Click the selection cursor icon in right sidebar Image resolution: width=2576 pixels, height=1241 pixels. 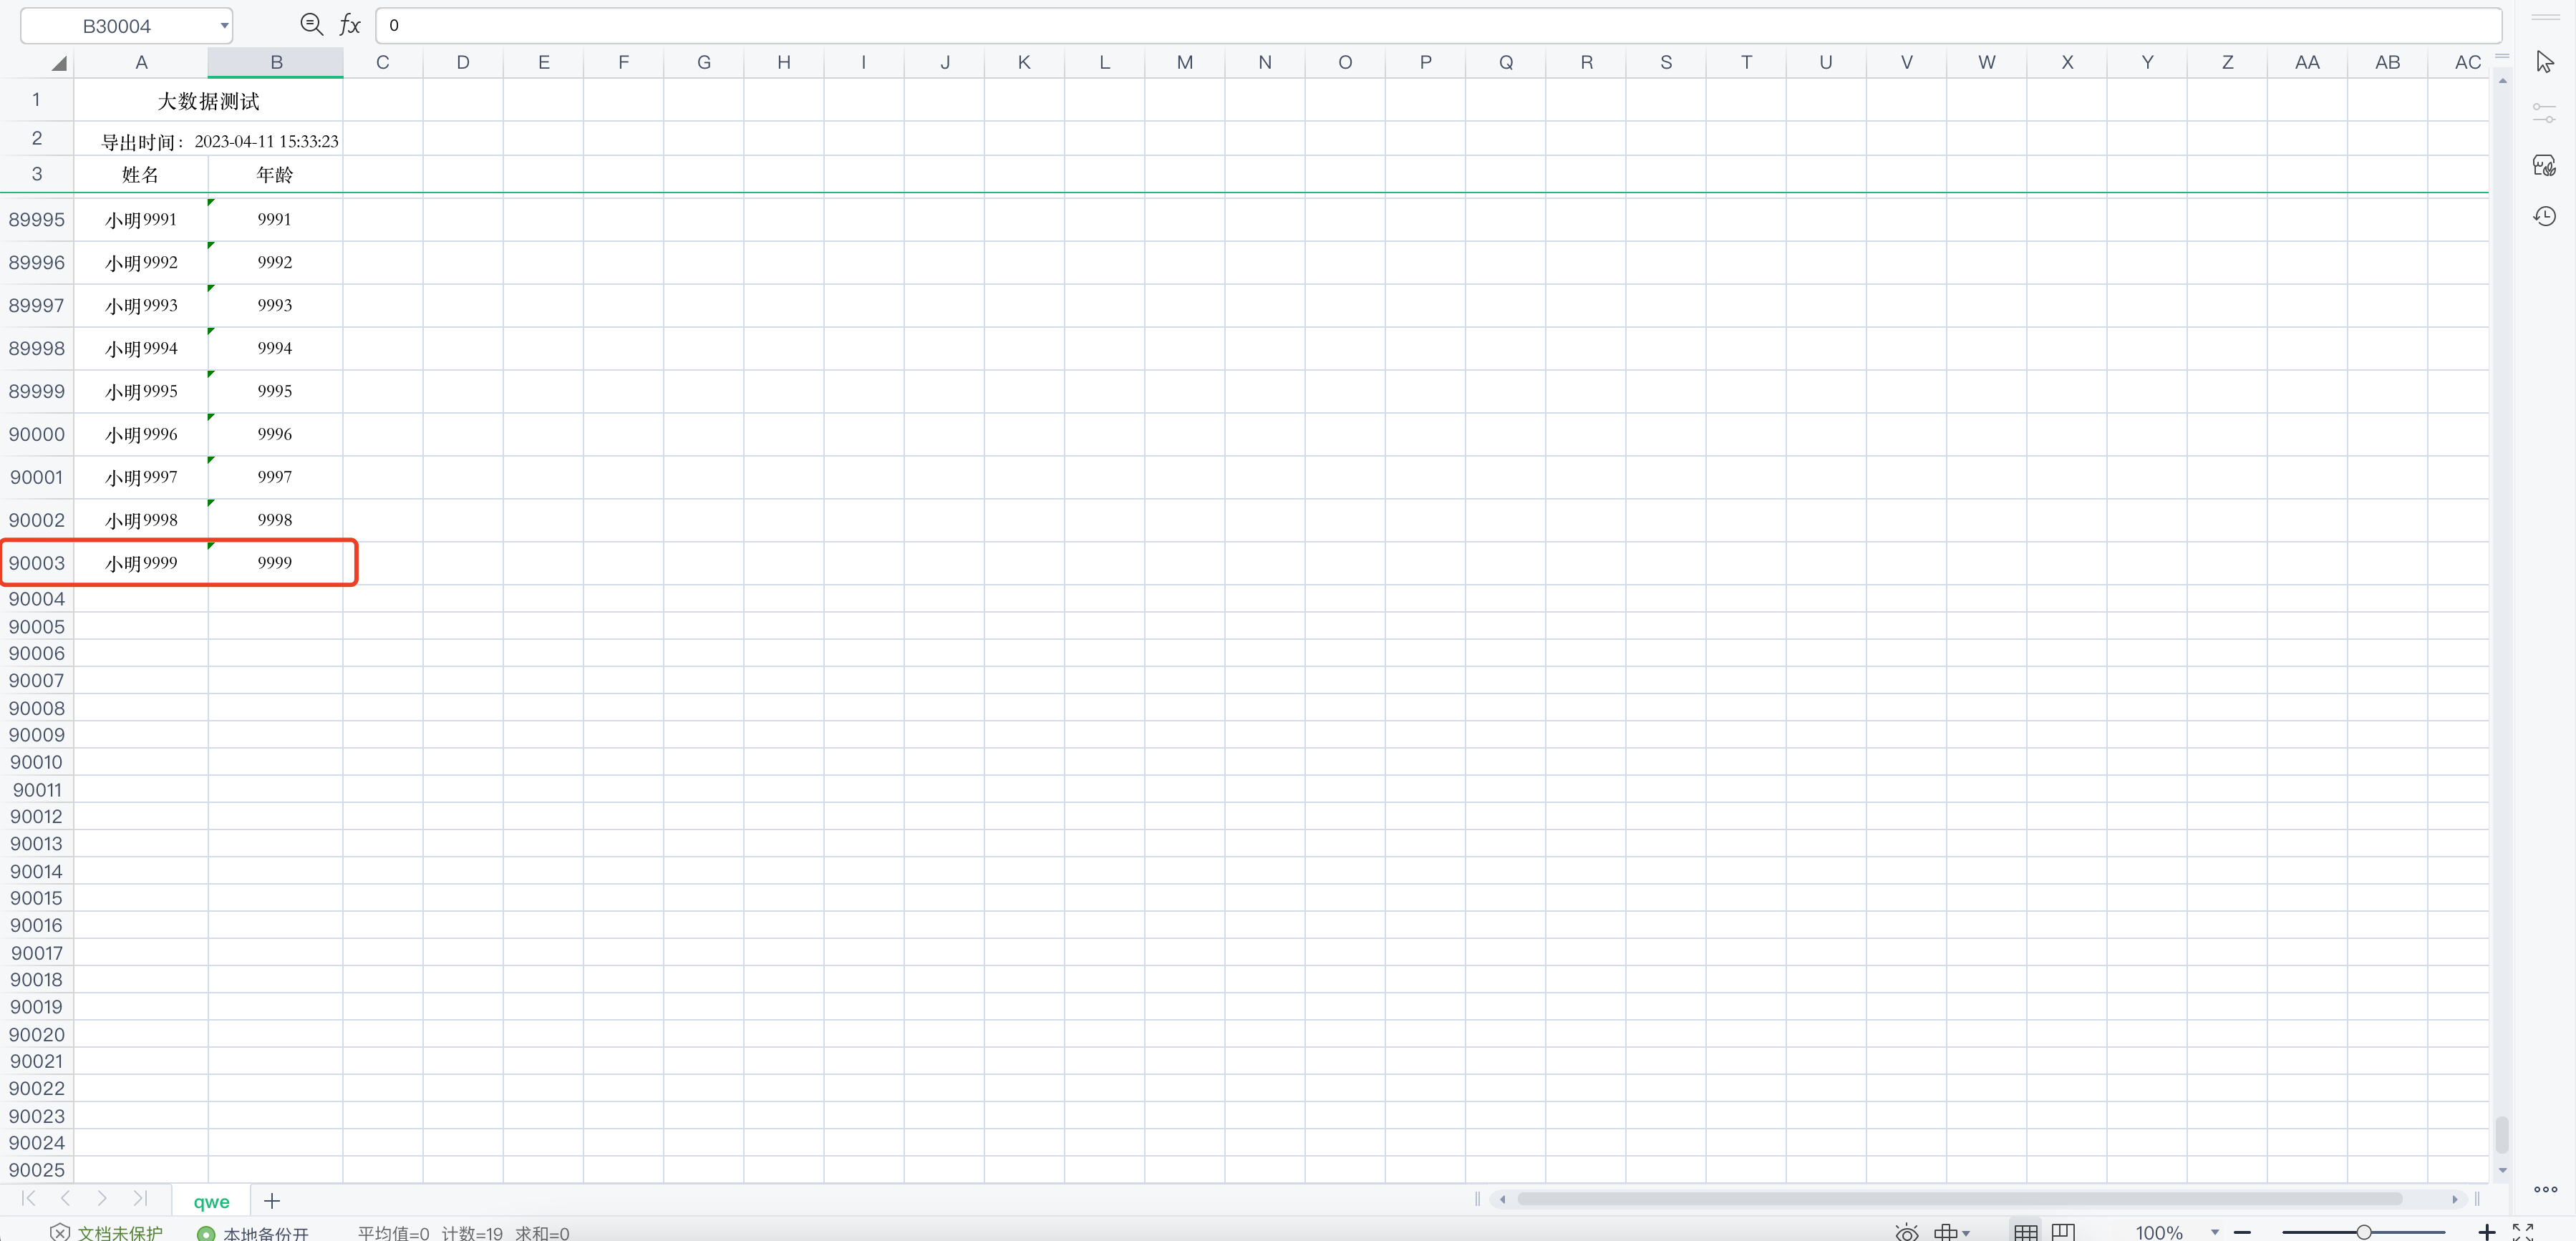click(x=2545, y=62)
